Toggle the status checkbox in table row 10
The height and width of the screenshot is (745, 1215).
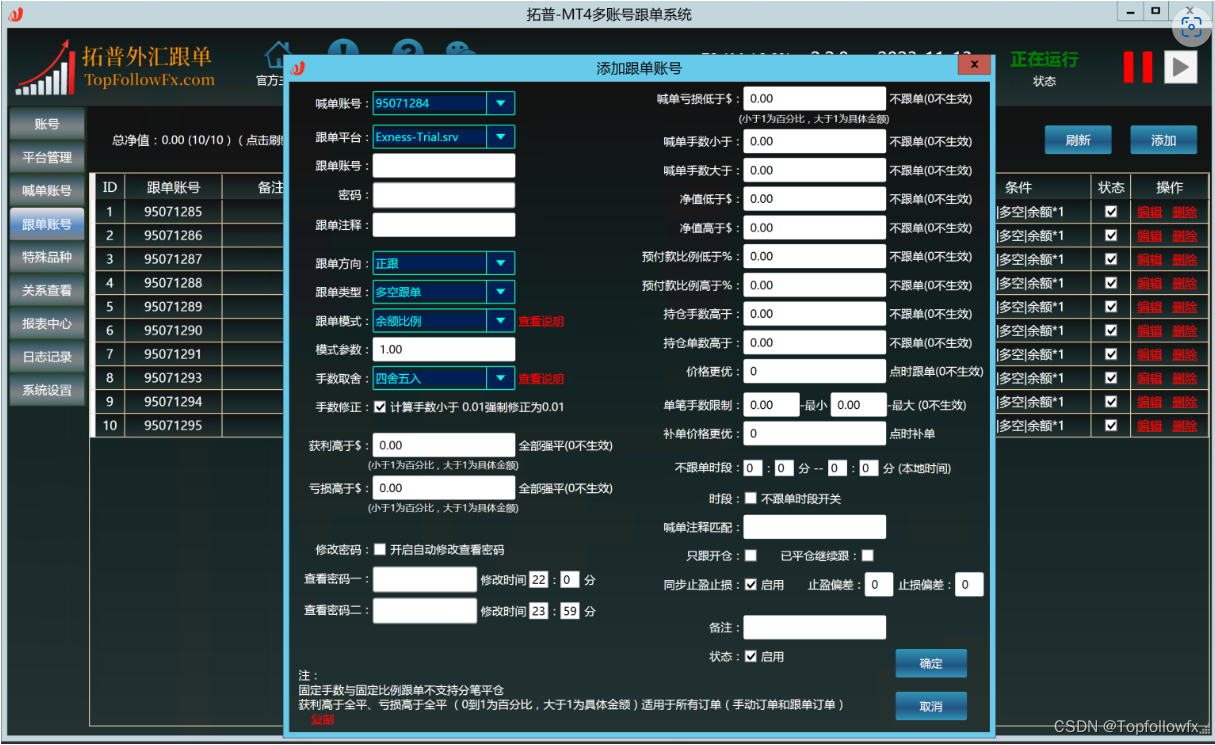(x=1110, y=425)
